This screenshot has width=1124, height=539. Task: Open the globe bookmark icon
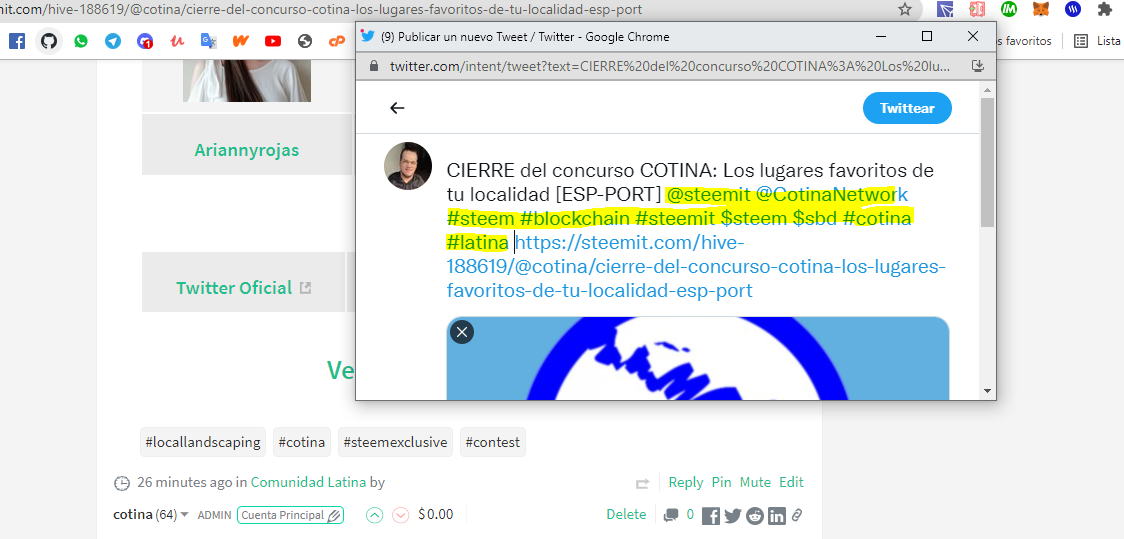point(305,41)
